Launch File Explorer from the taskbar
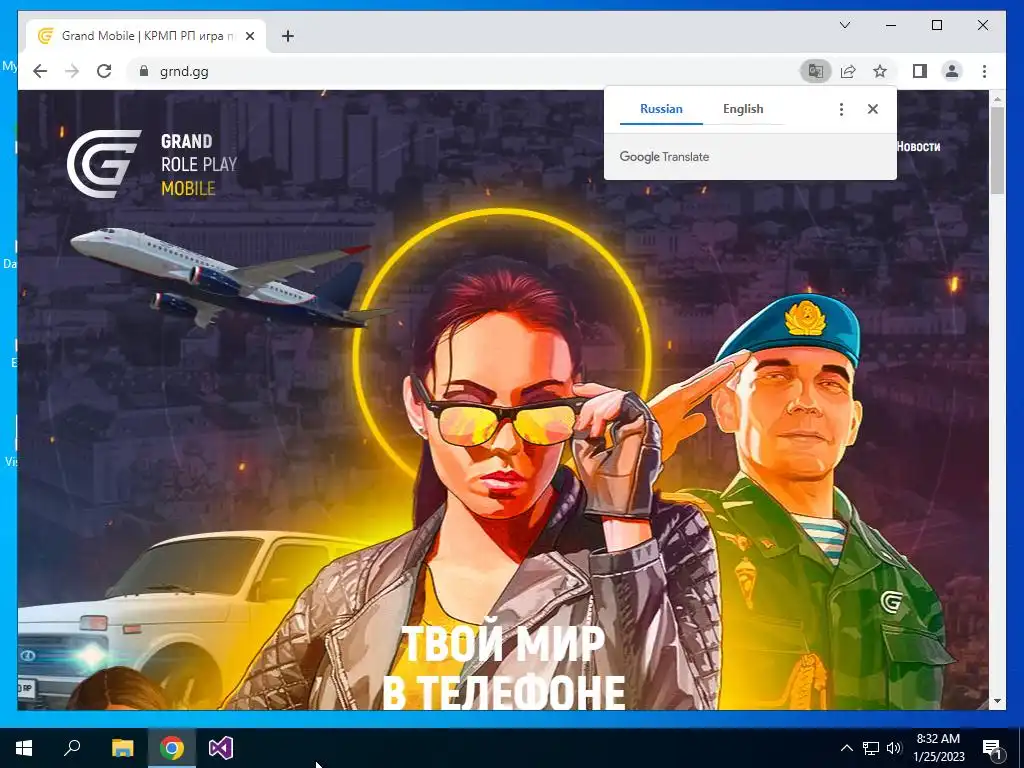This screenshot has height=768, width=1024. pos(122,748)
